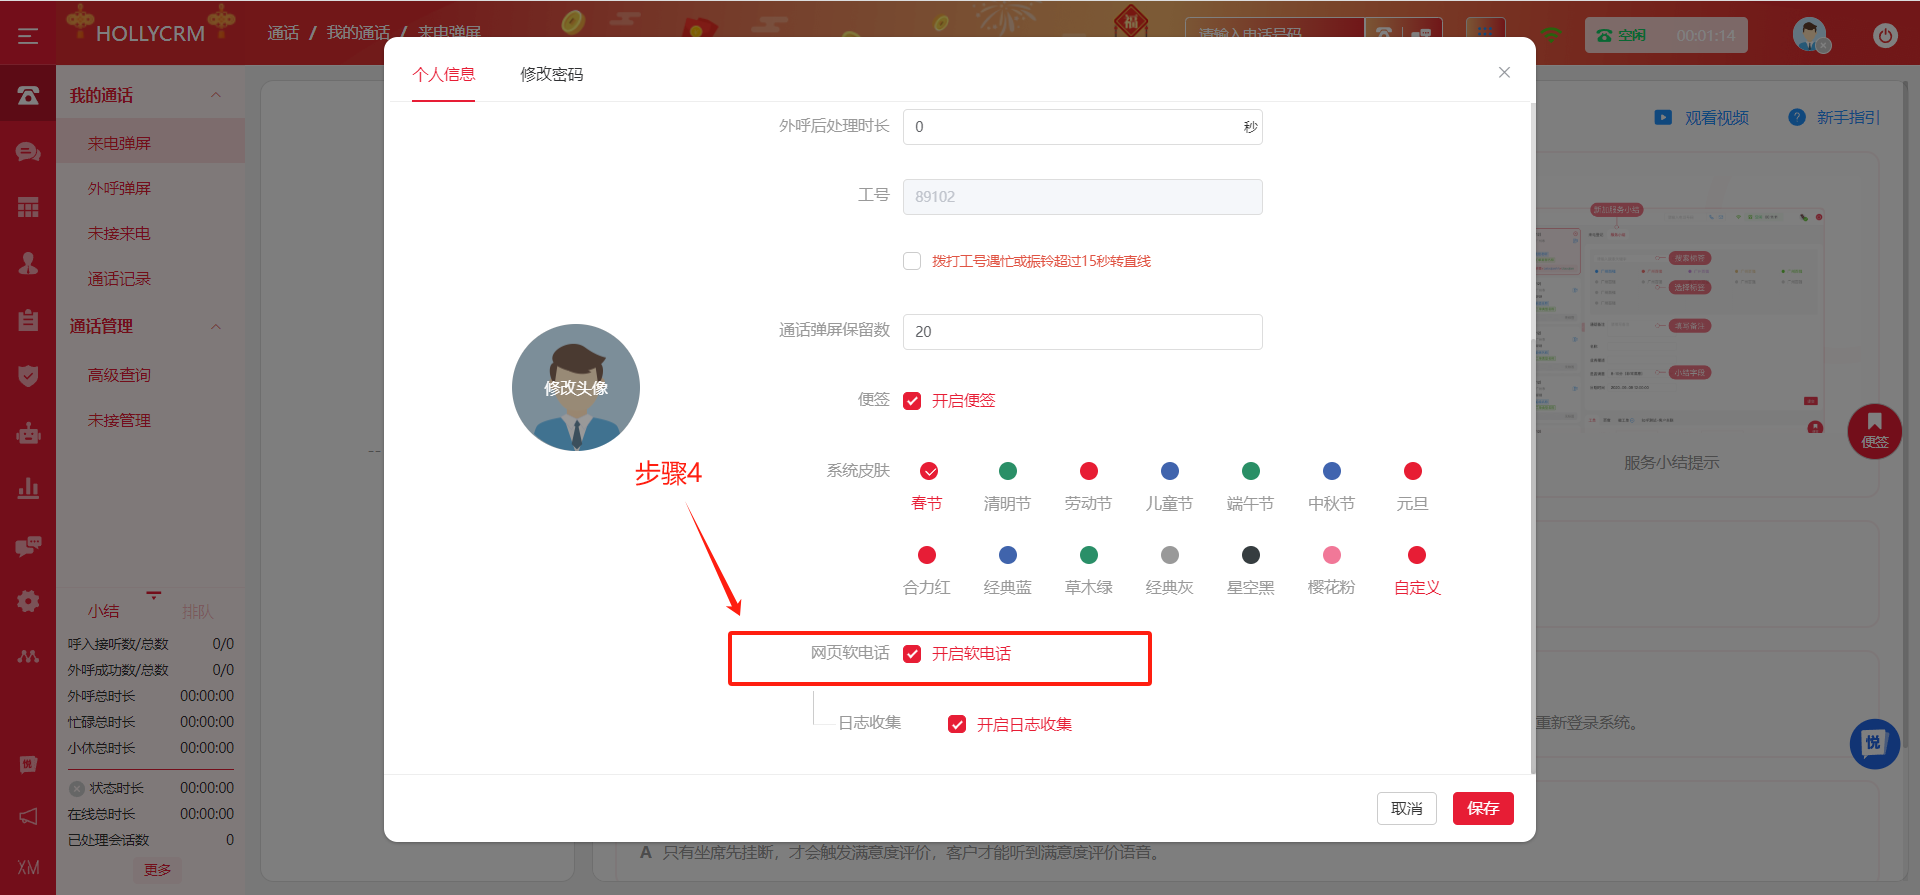Viewport: 1920px width, 895px height.
Task: Select the 个人信息 tab
Action: [x=443, y=74]
